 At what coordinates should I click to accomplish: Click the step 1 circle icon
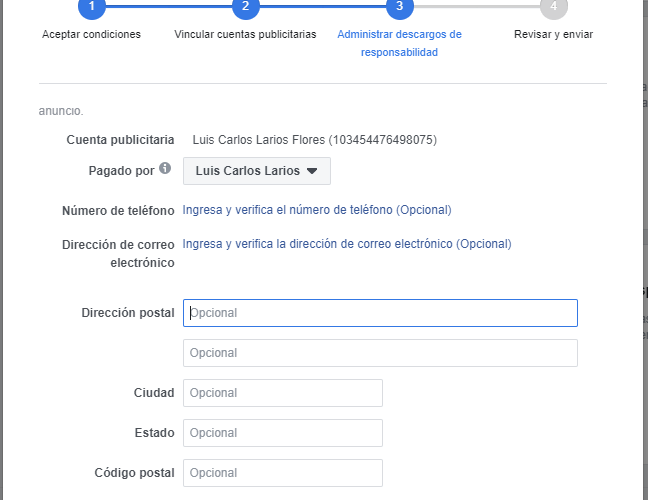[x=92, y=6]
